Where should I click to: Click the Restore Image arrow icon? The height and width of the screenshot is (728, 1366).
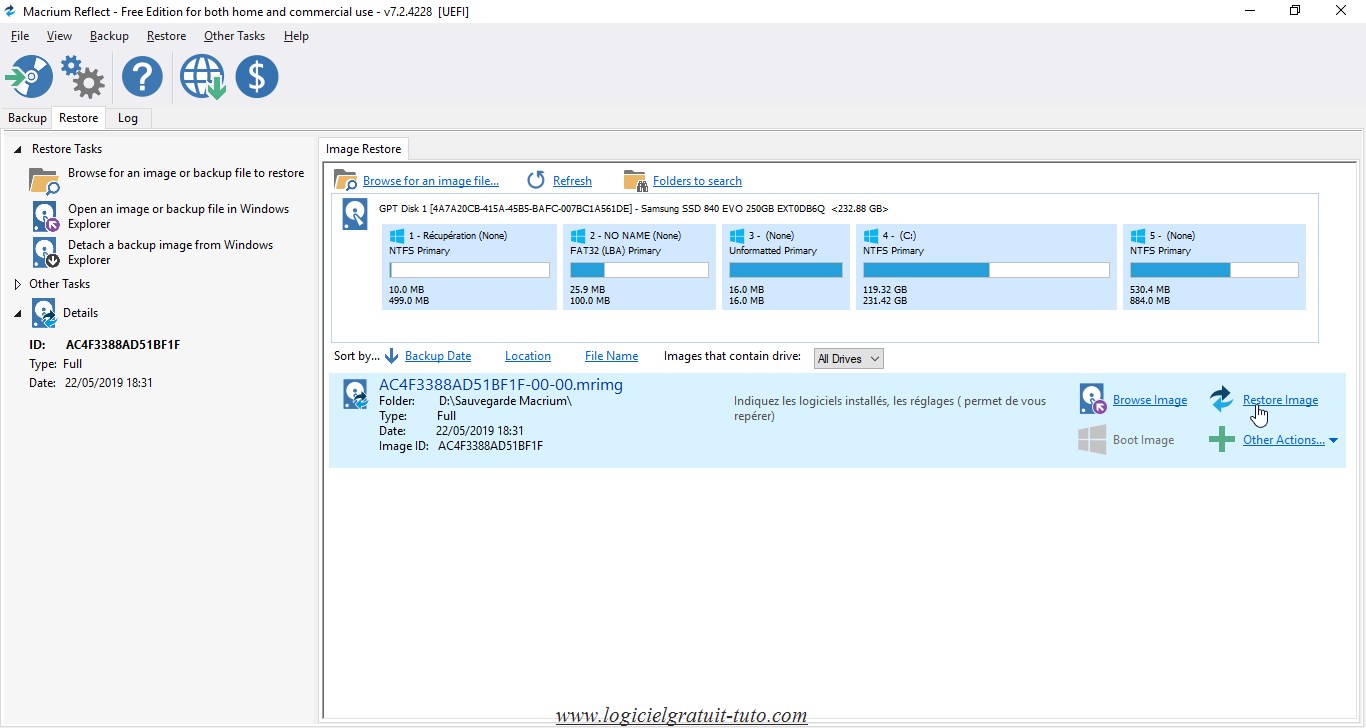click(1221, 399)
